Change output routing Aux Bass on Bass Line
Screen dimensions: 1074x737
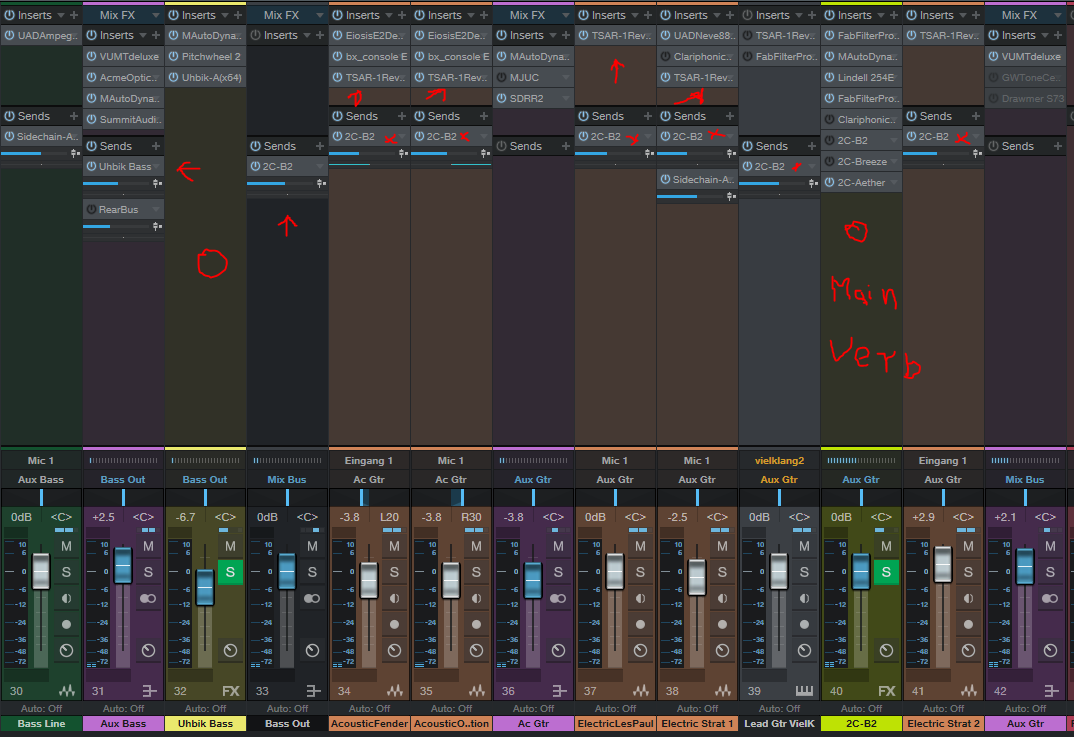(41, 479)
